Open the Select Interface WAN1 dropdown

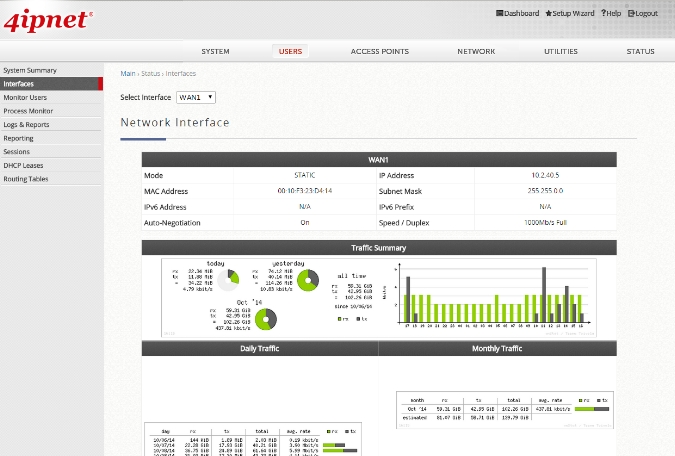click(x=196, y=97)
